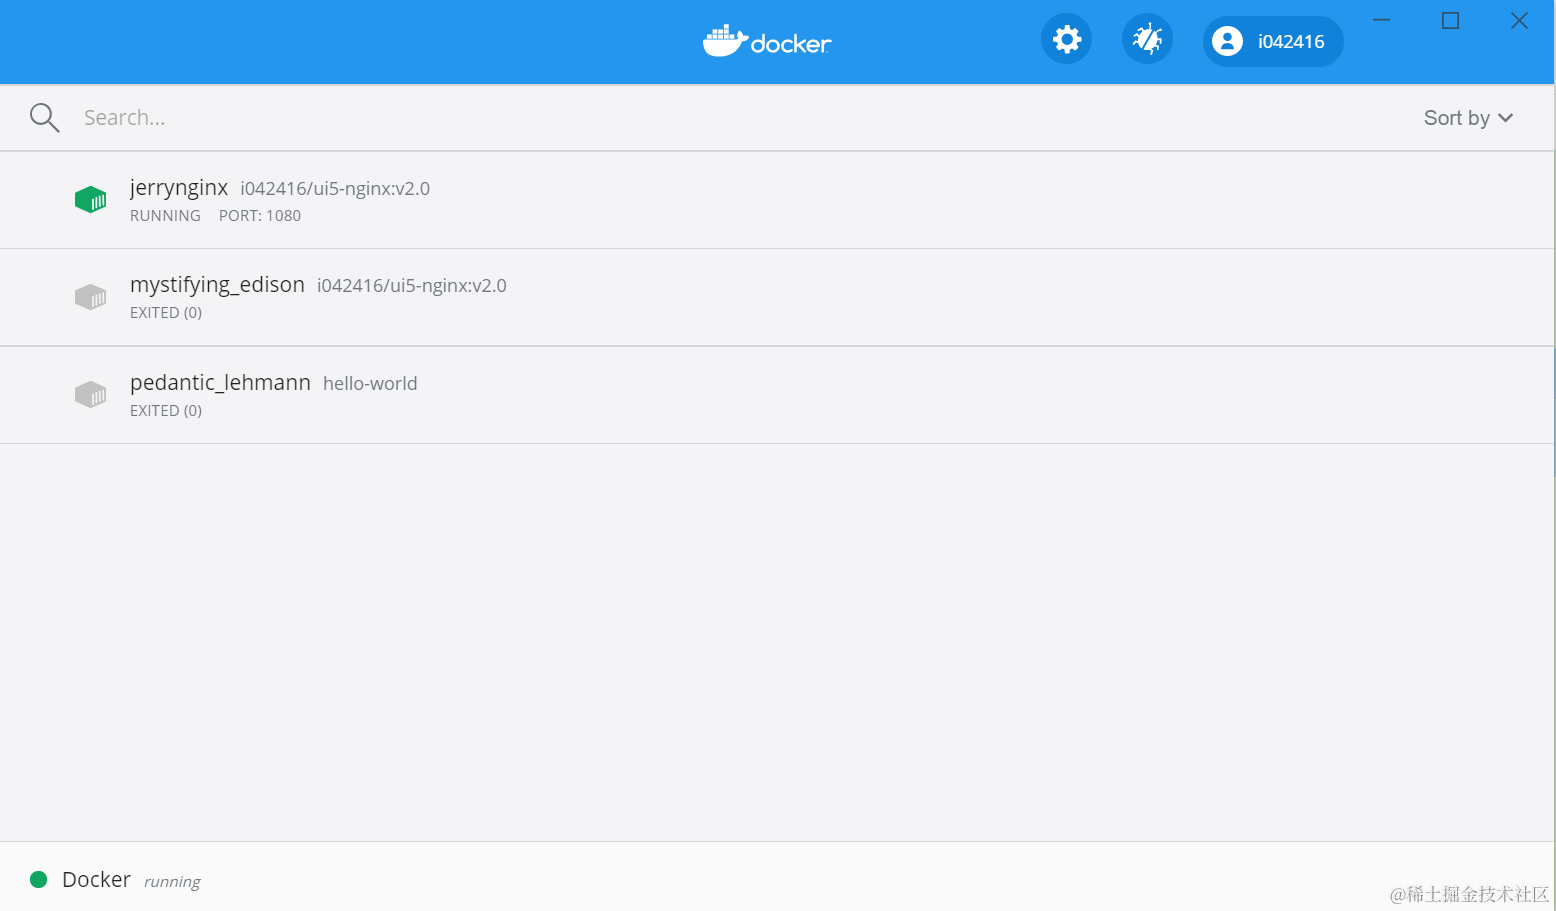The height and width of the screenshot is (911, 1556).
Task: Minimize the Docker window
Action: point(1381,21)
